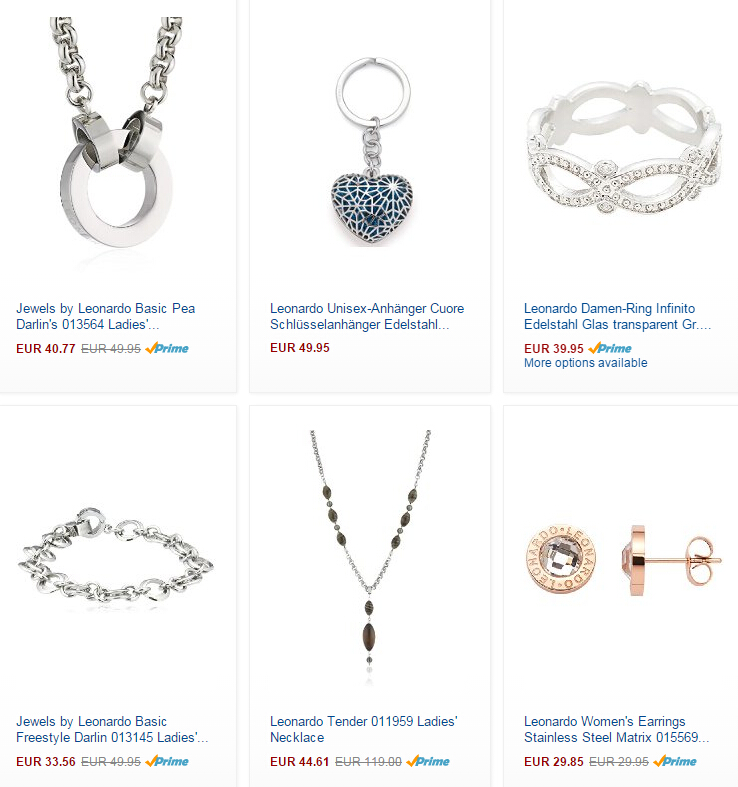Image resolution: width=738 pixels, height=787 pixels.
Task: Open the rose gold earrings product image
Action: [624, 560]
